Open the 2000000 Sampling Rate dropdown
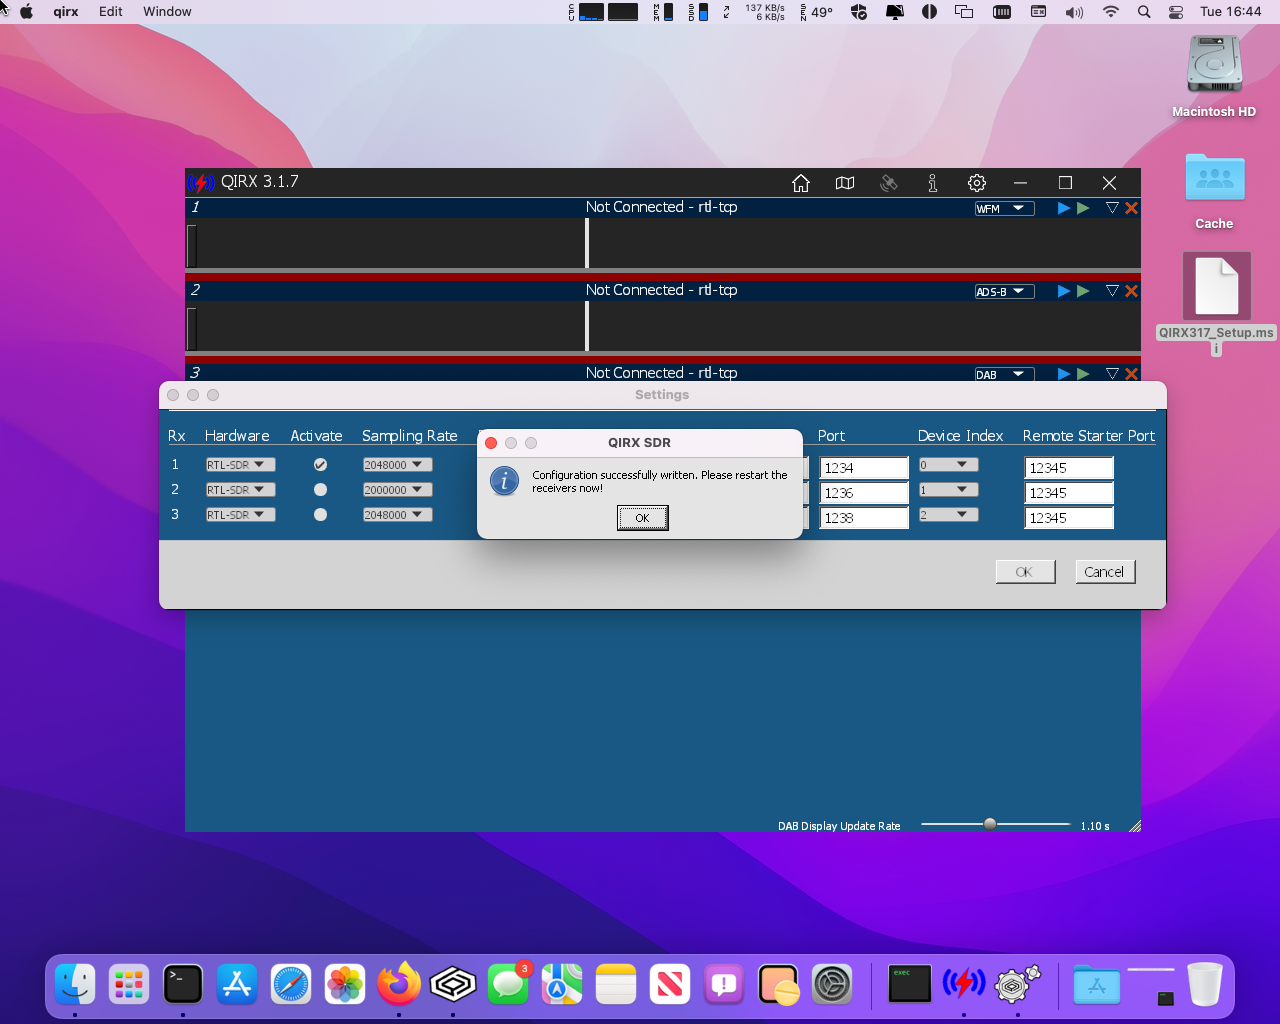 [397, 490]
